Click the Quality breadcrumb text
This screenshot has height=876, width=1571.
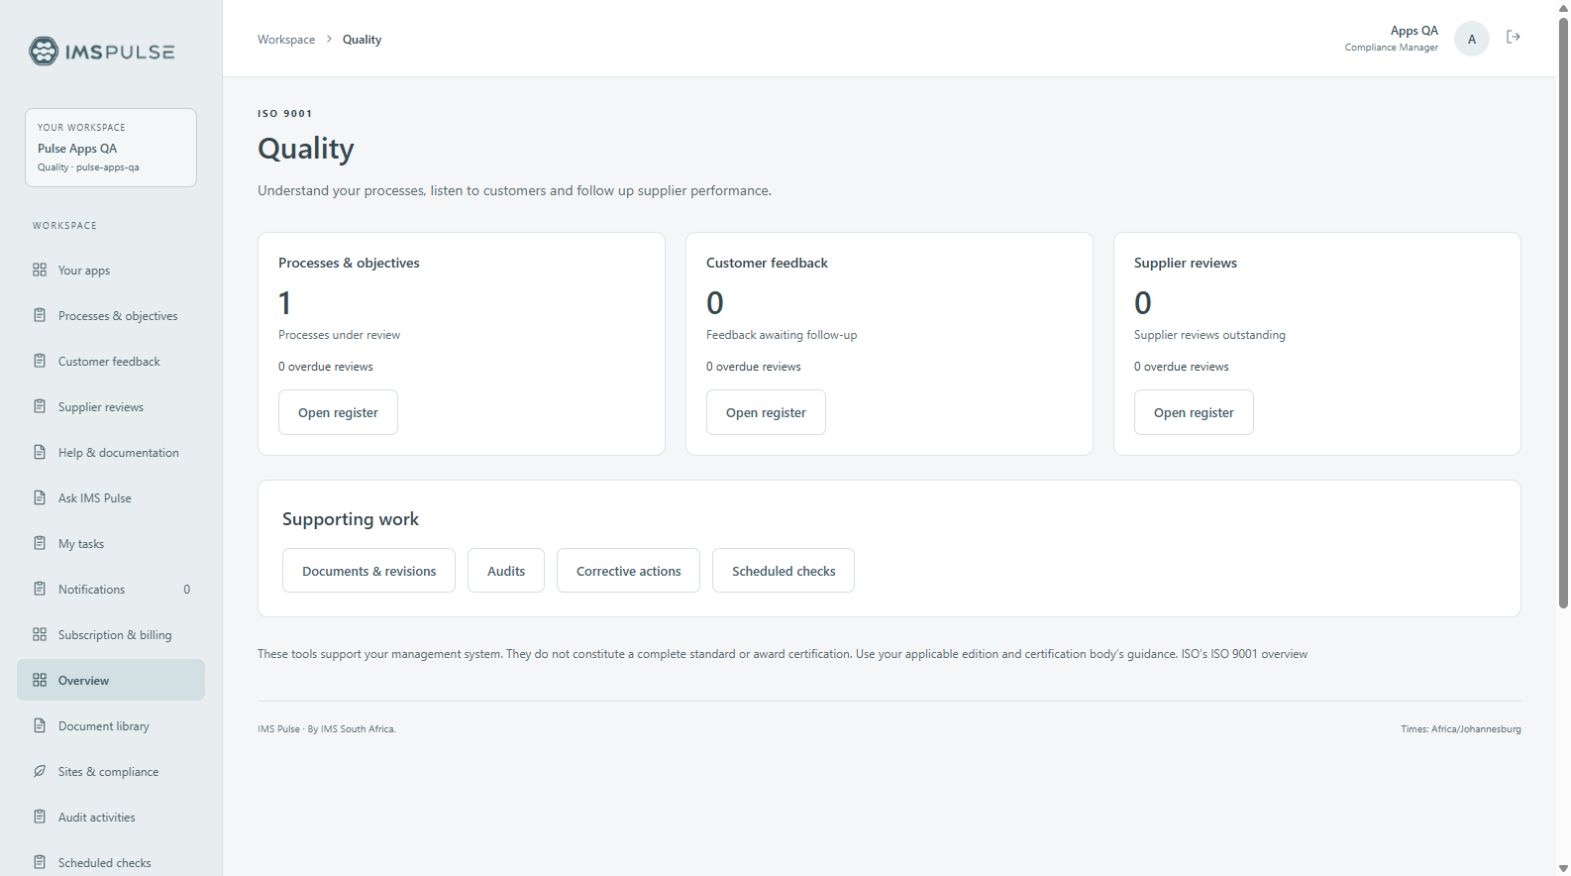click(362, 39)
